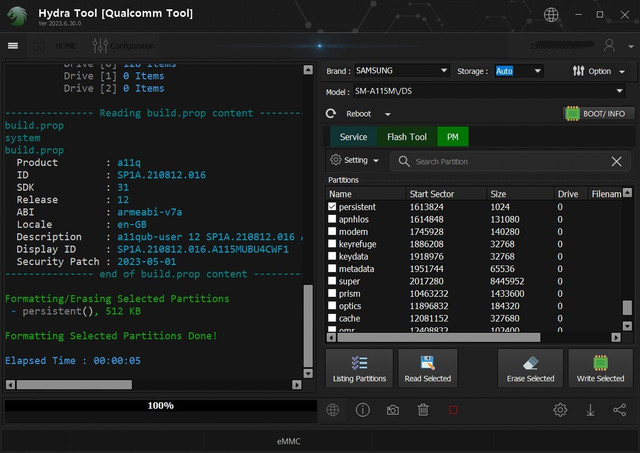
Task: Click the partition list horizontal scrollbar thumb
Action: pos(439,338)
